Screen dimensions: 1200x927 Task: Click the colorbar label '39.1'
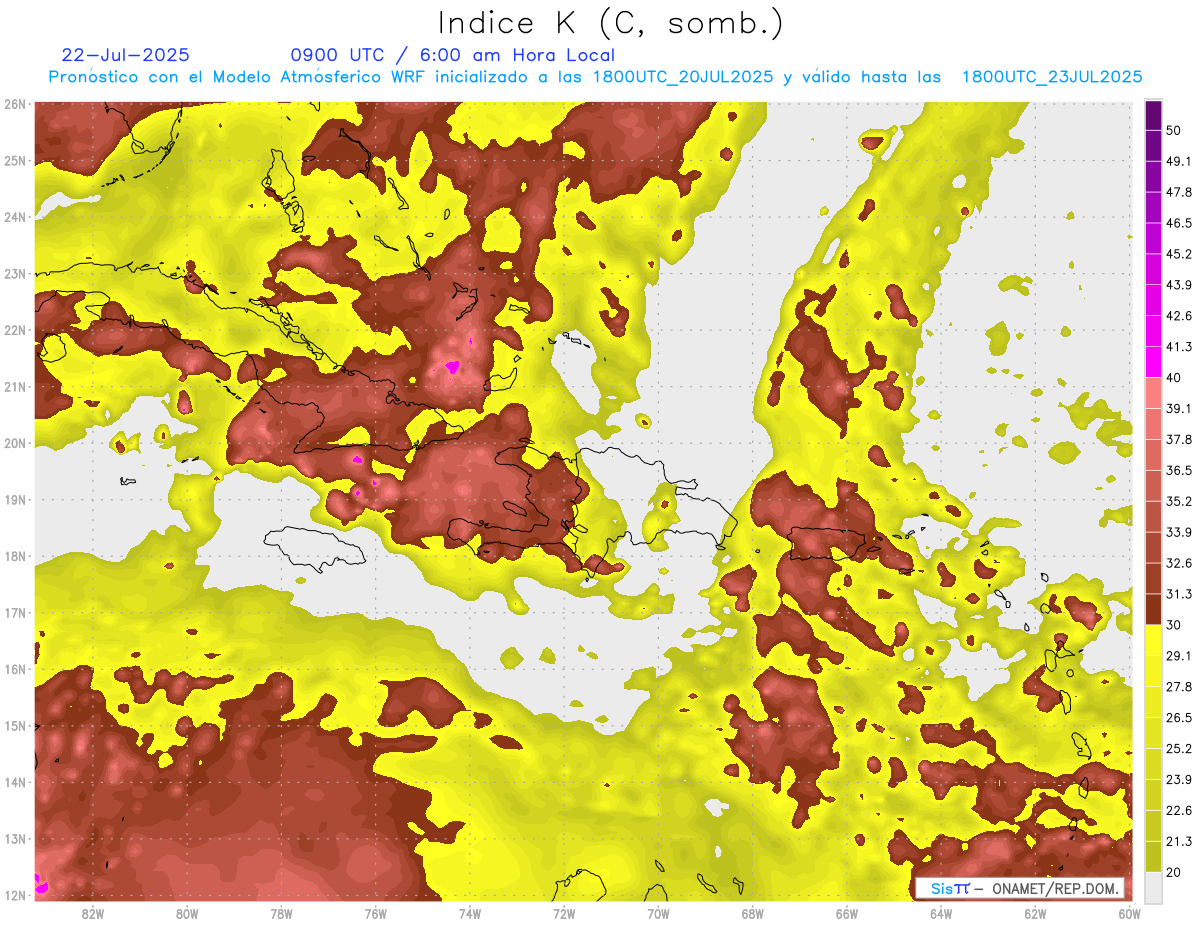tap(1178, 408)
